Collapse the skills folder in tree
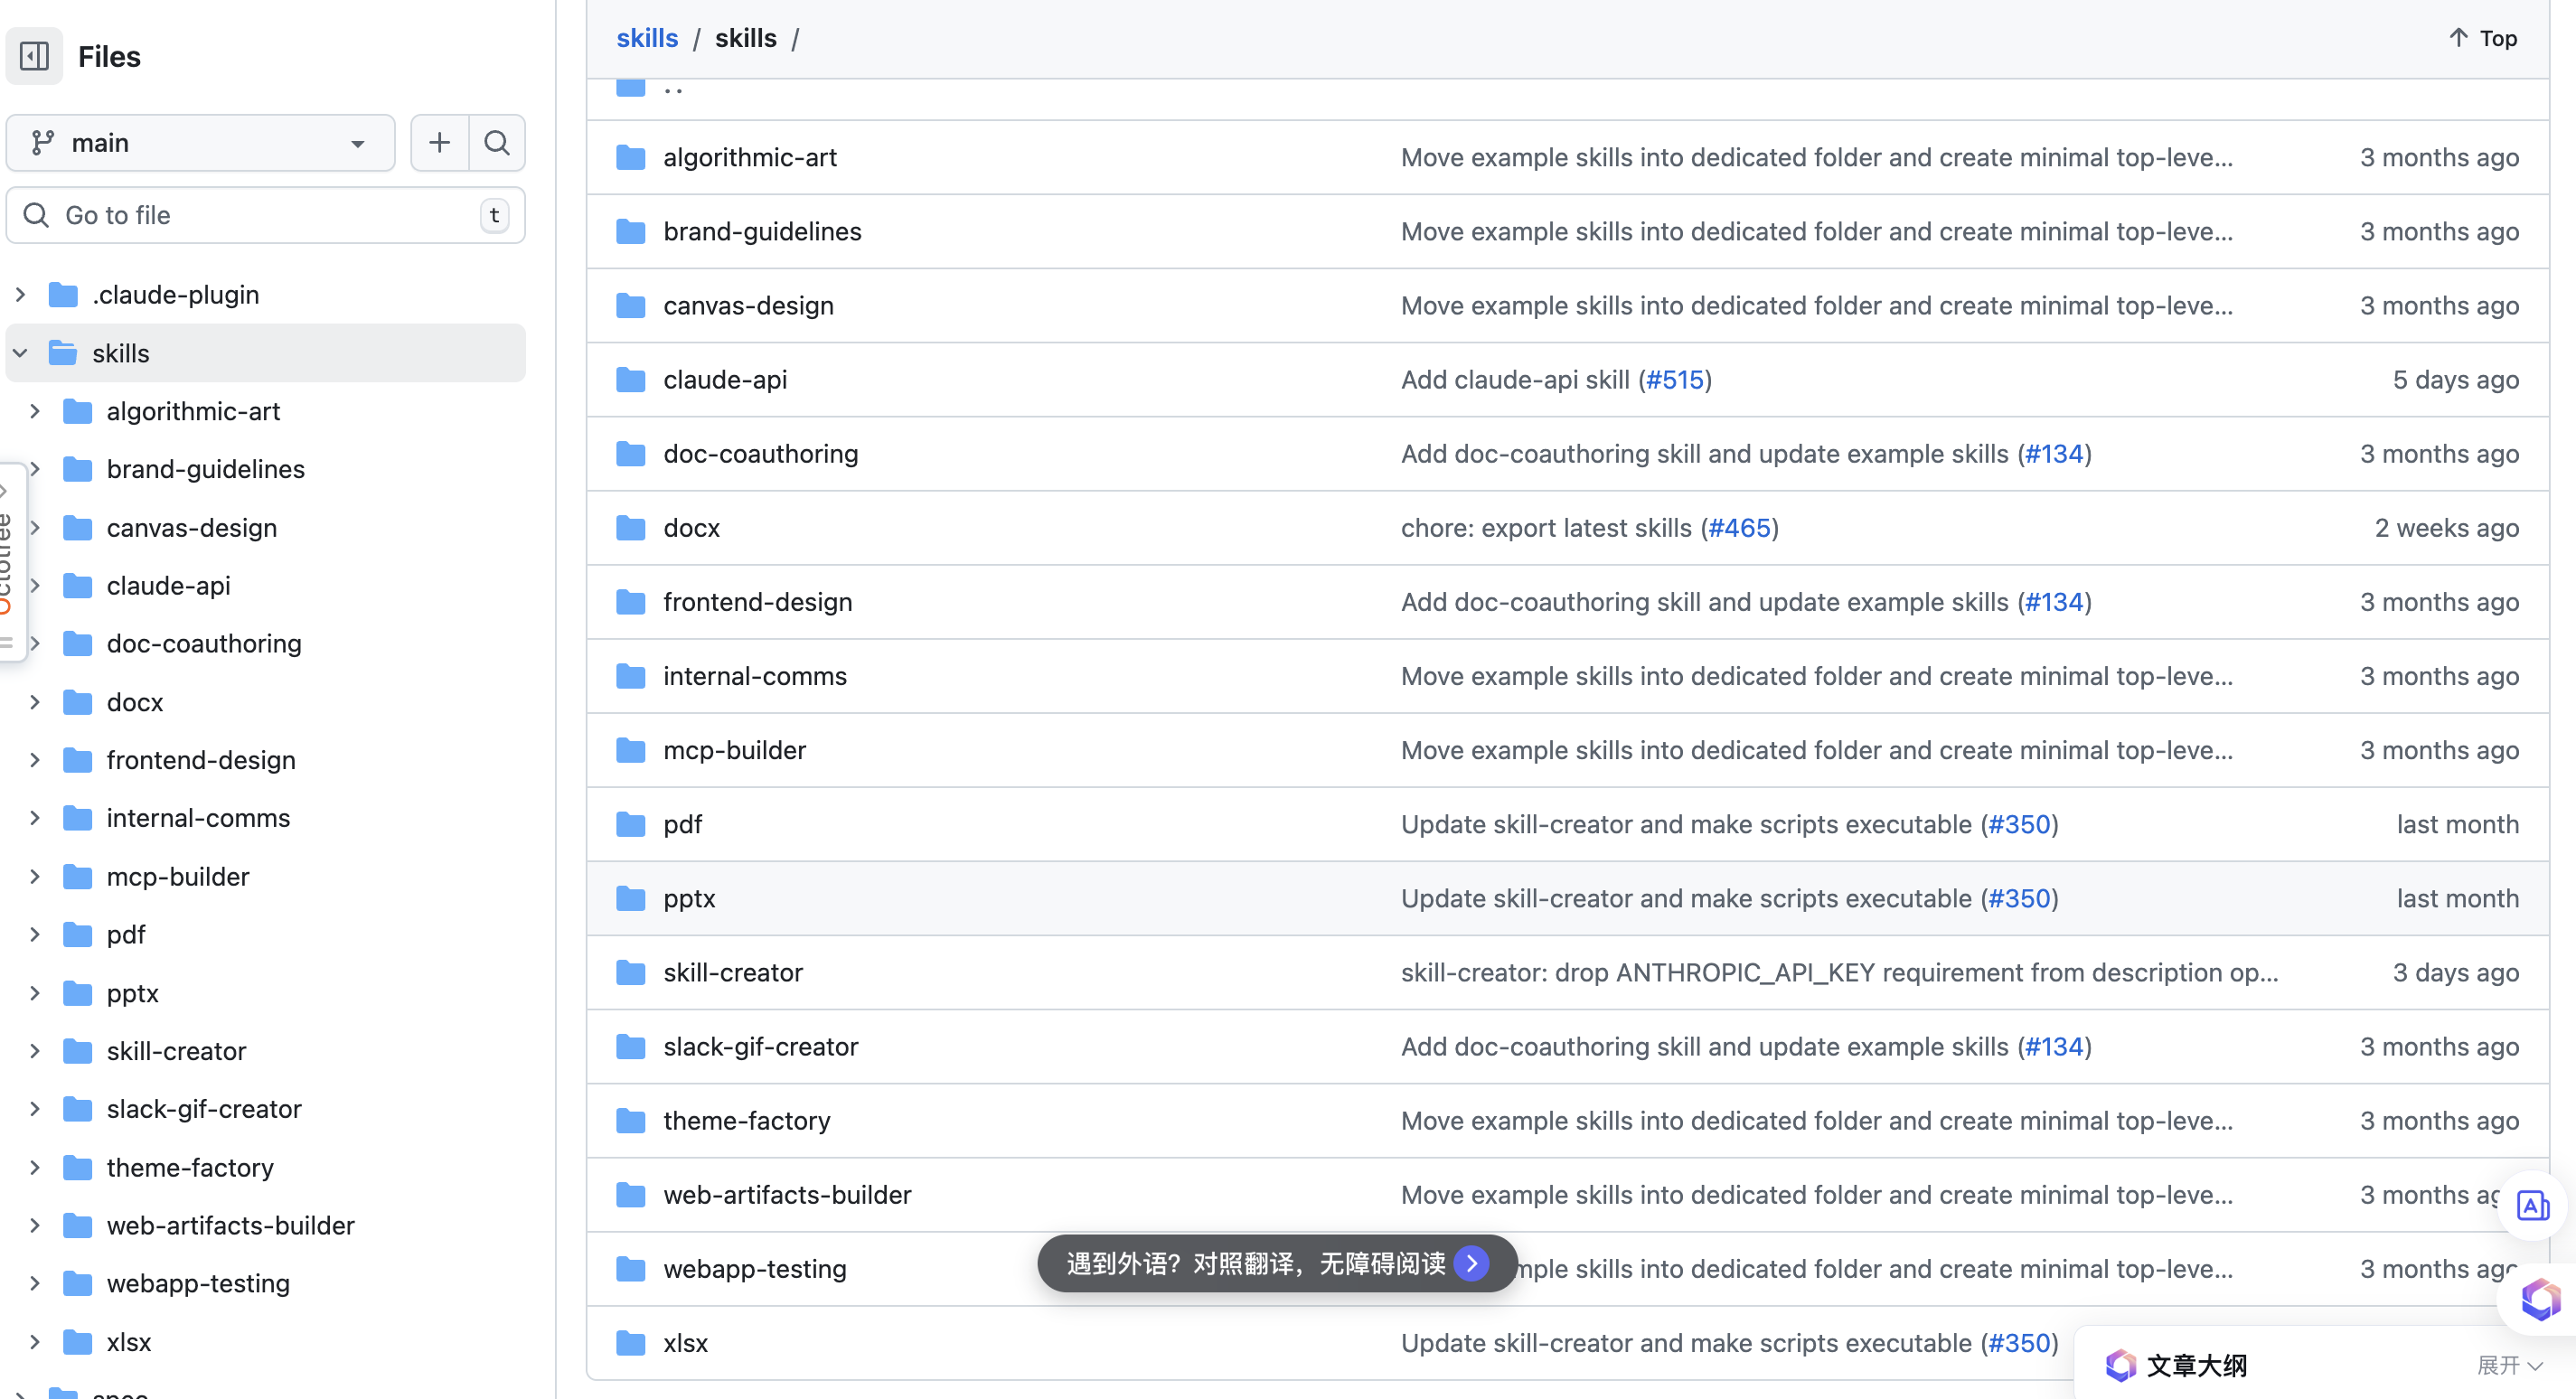Viewport: 2576px width, 1399px height. pyautogui.click(x=20, y=353)
